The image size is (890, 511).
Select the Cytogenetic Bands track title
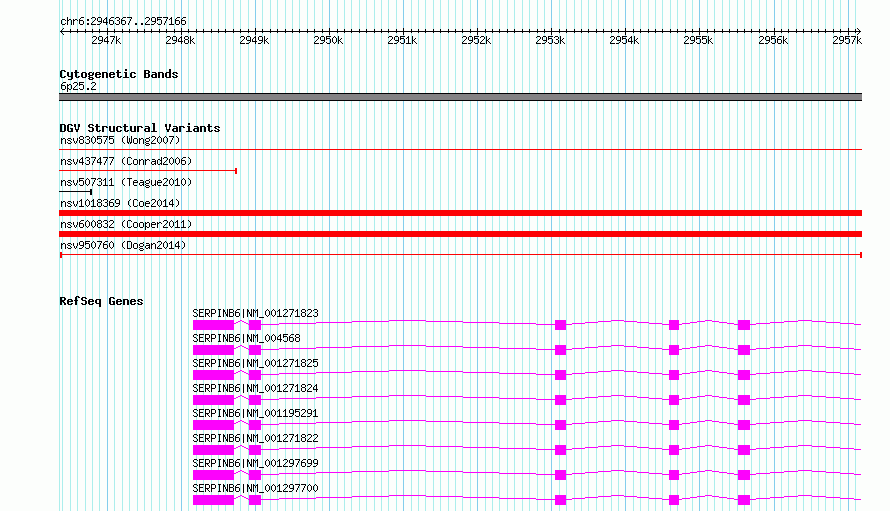point(119,74)
